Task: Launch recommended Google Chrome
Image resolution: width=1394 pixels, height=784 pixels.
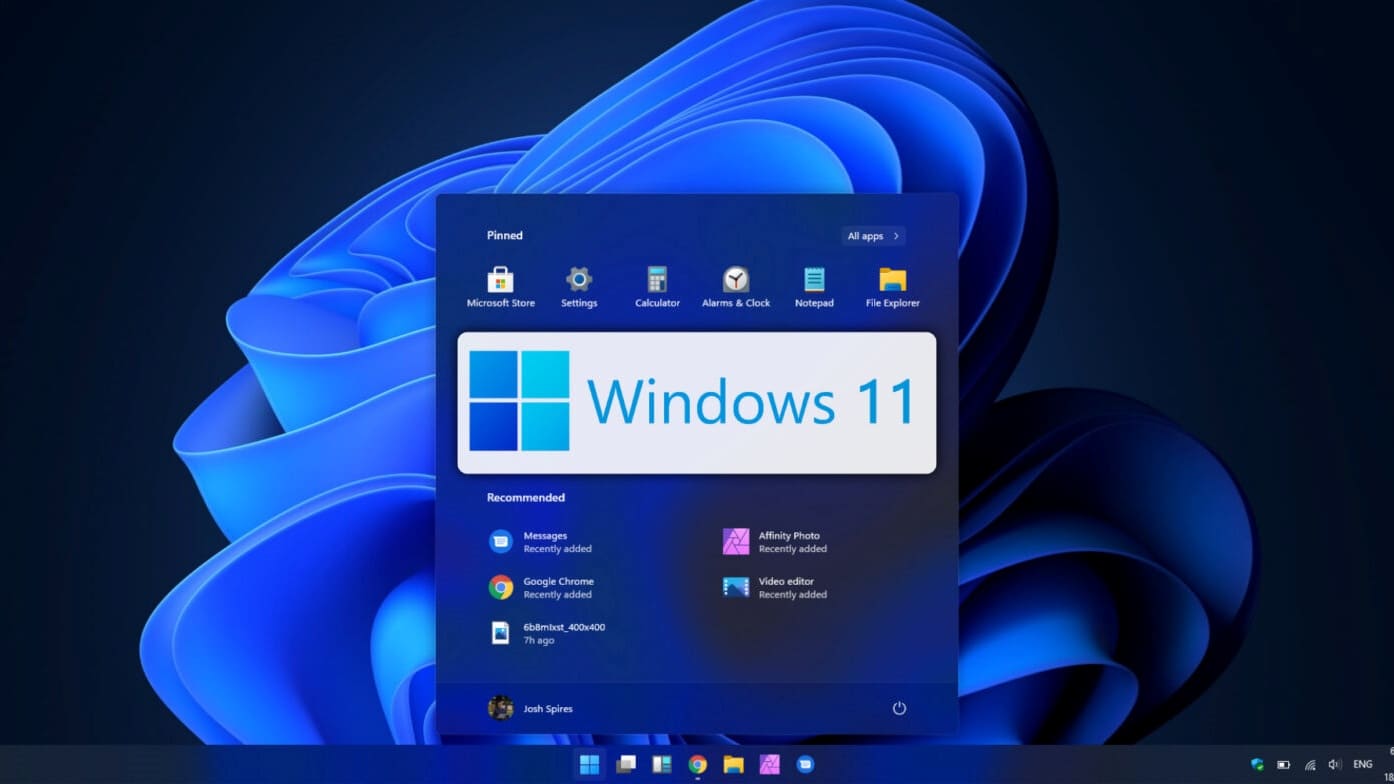Action: [541, 587]
